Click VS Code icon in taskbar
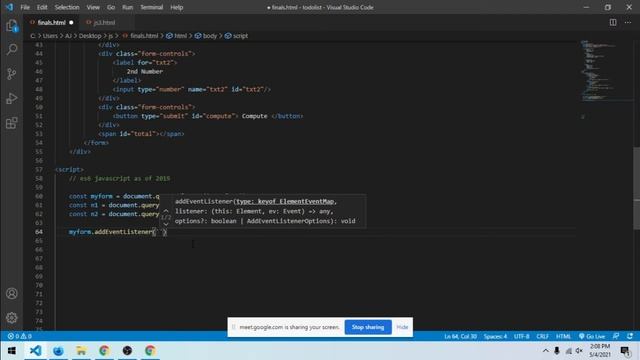 [36, 351]
